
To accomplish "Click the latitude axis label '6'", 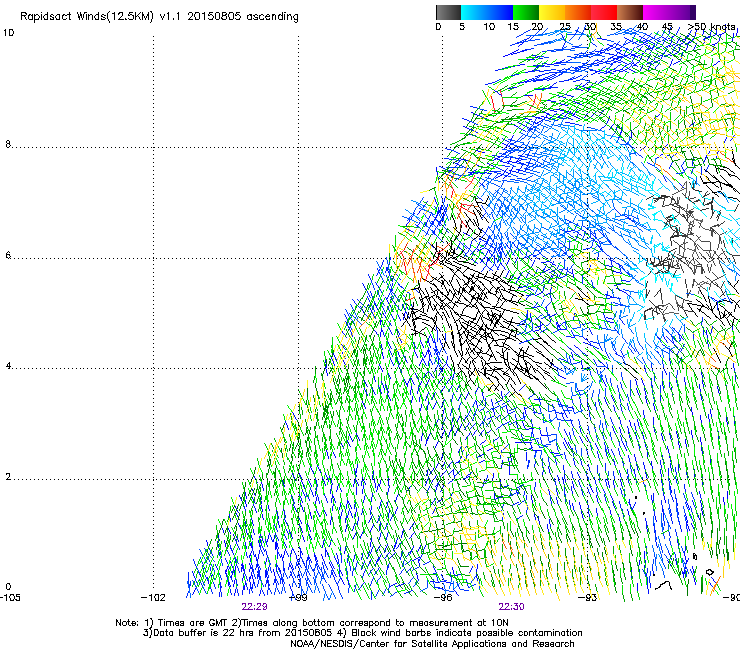I will point(8,255).
